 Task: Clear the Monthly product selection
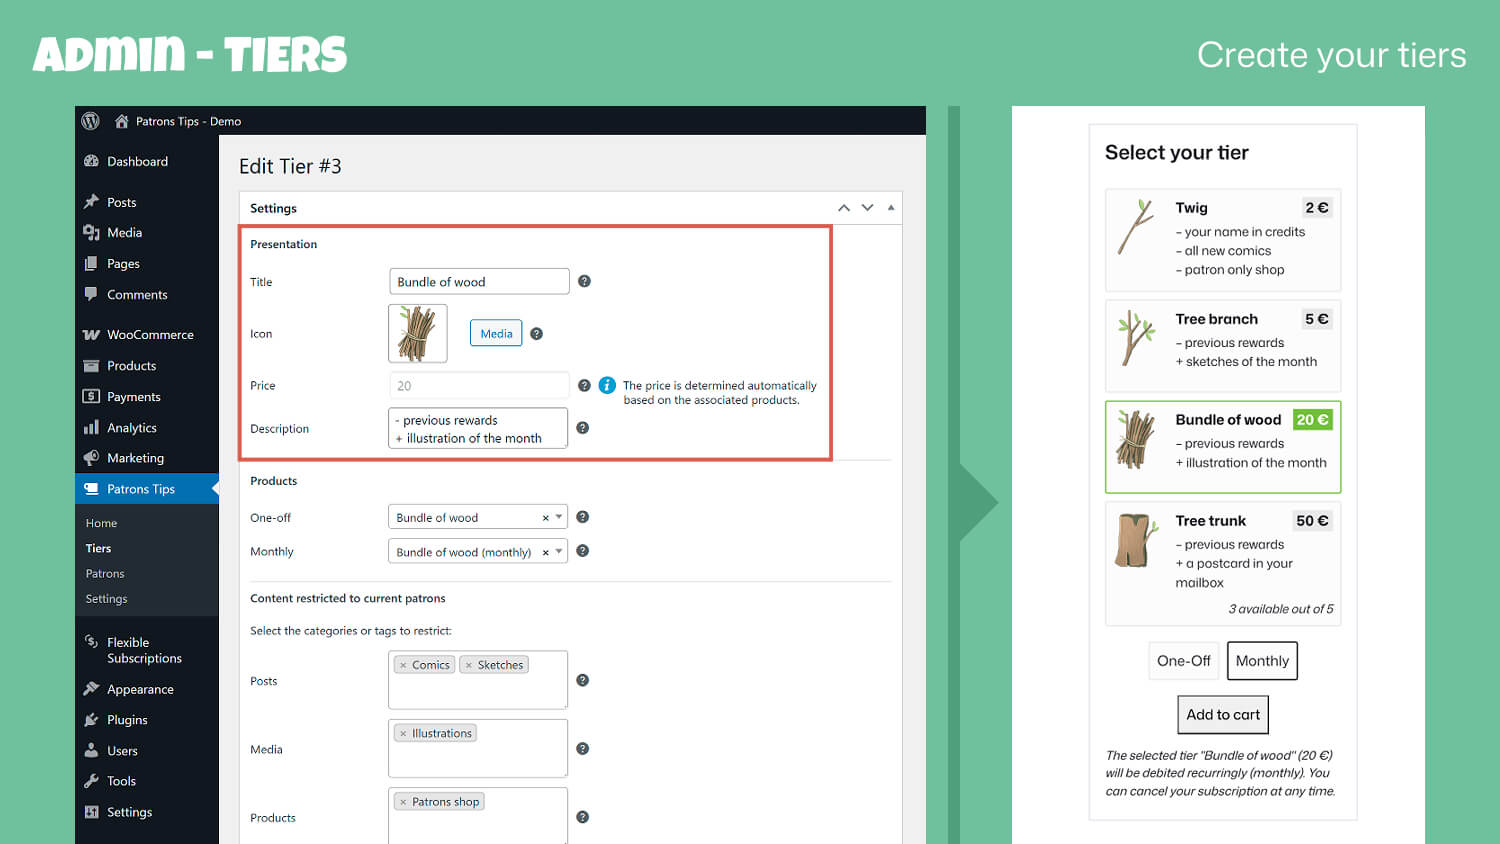[545, 552]
